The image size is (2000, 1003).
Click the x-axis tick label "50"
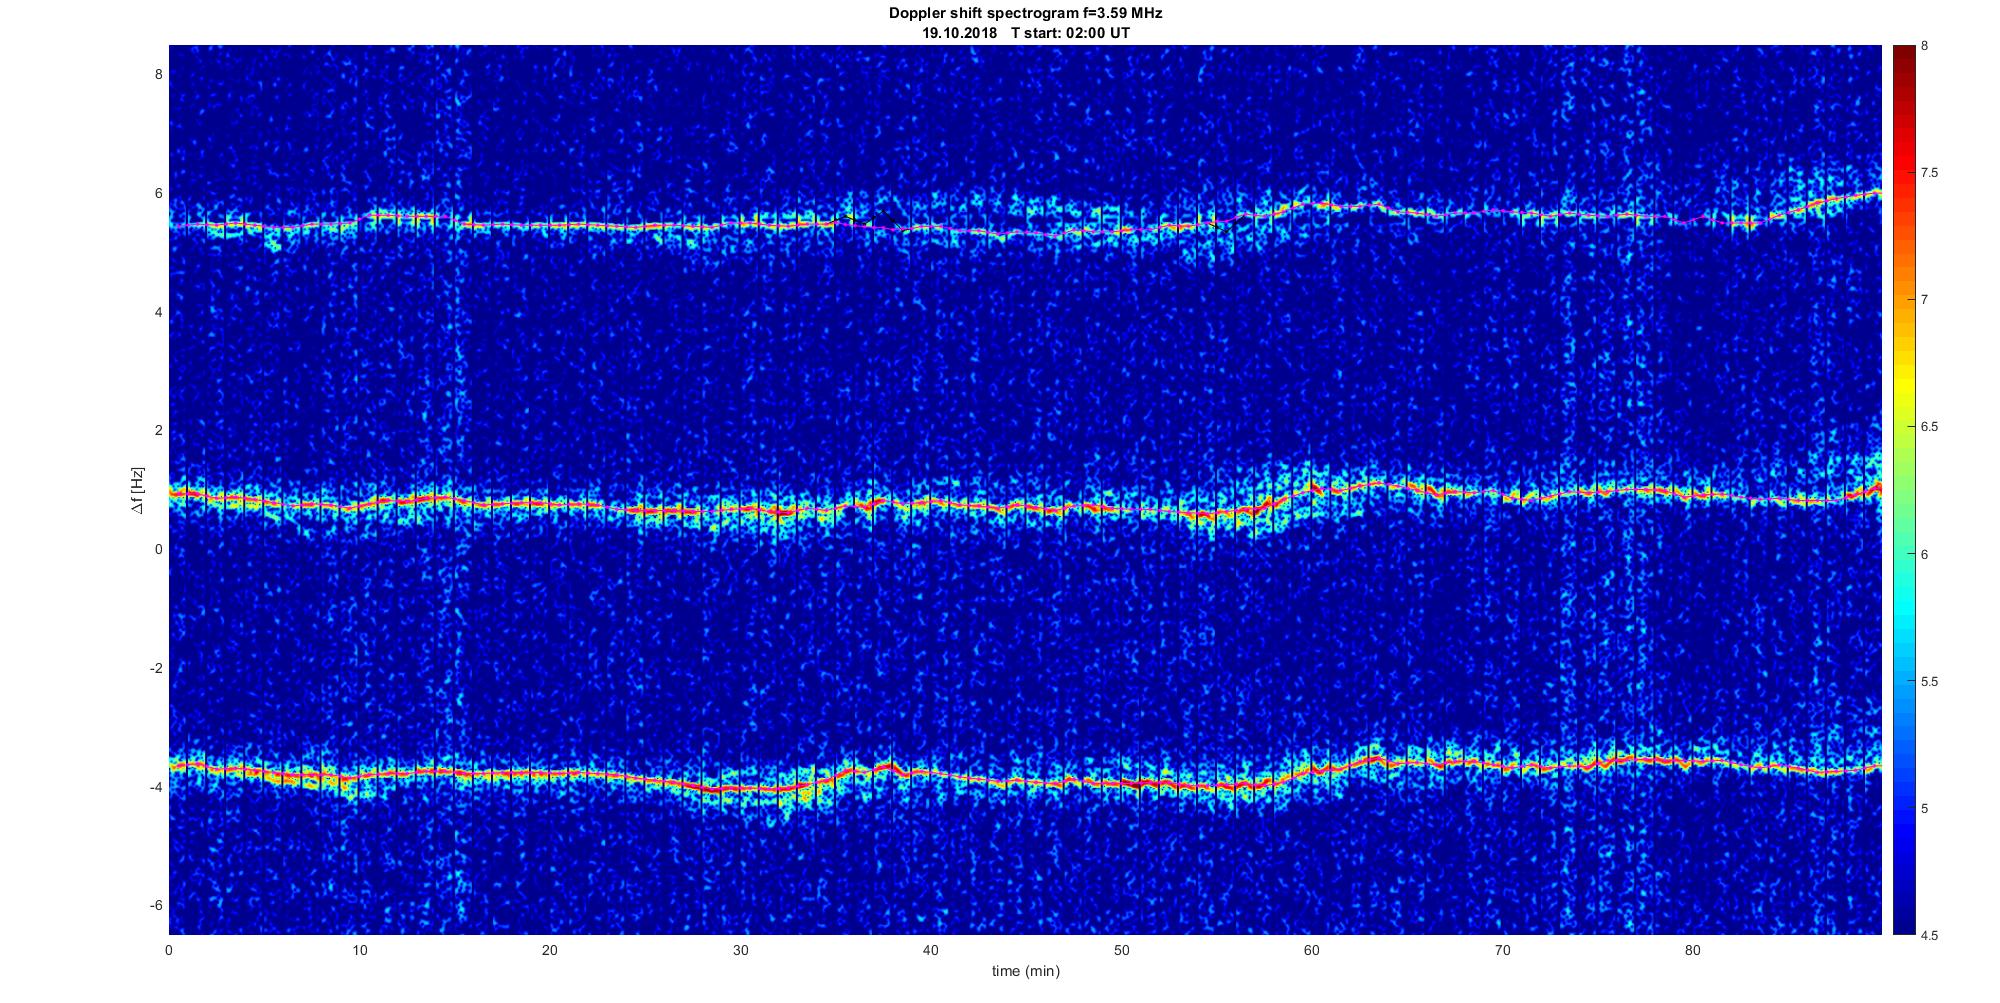(1121, 950)
